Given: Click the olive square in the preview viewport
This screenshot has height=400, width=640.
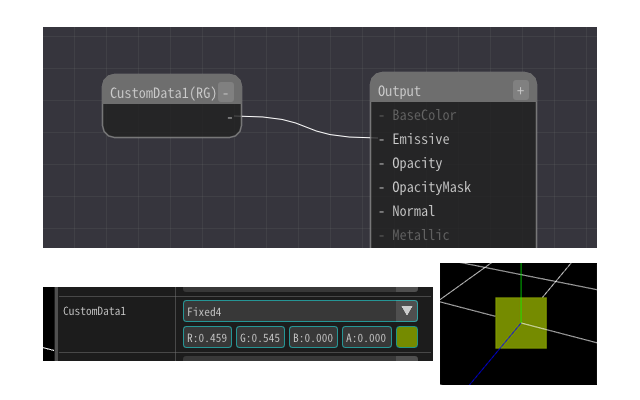Looking at the screenshot, I should pyautogui.click(x=521, y=323).
